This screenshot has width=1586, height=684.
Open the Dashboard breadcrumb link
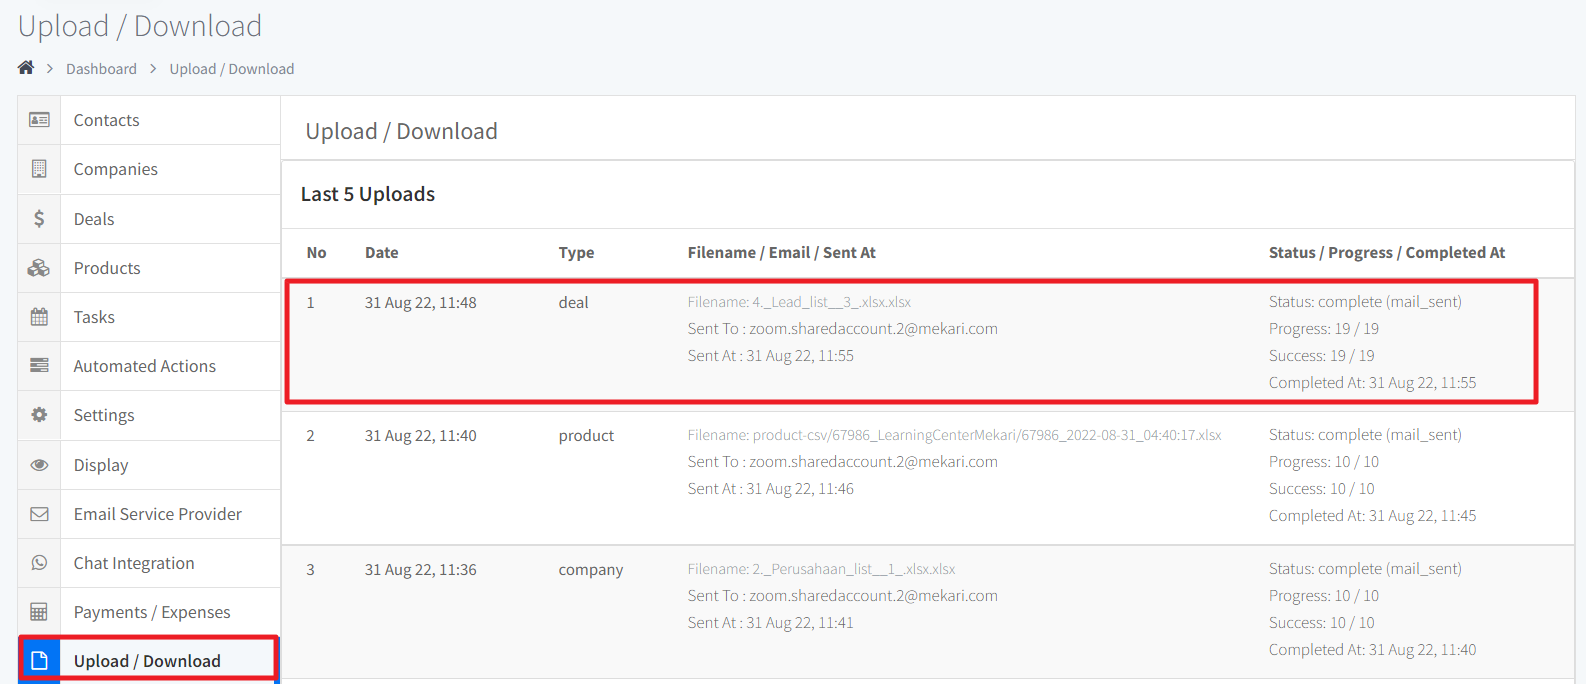click(101, 69)
